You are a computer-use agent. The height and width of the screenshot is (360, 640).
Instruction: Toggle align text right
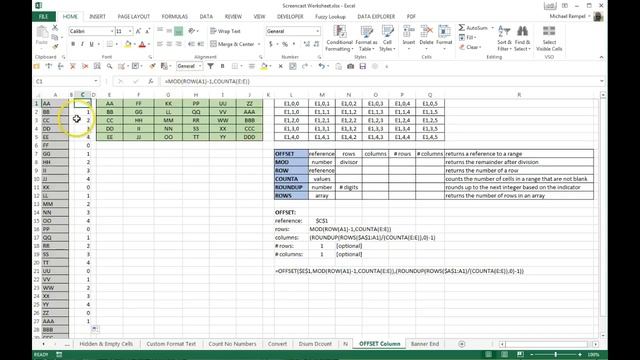(x=178, y=44)
